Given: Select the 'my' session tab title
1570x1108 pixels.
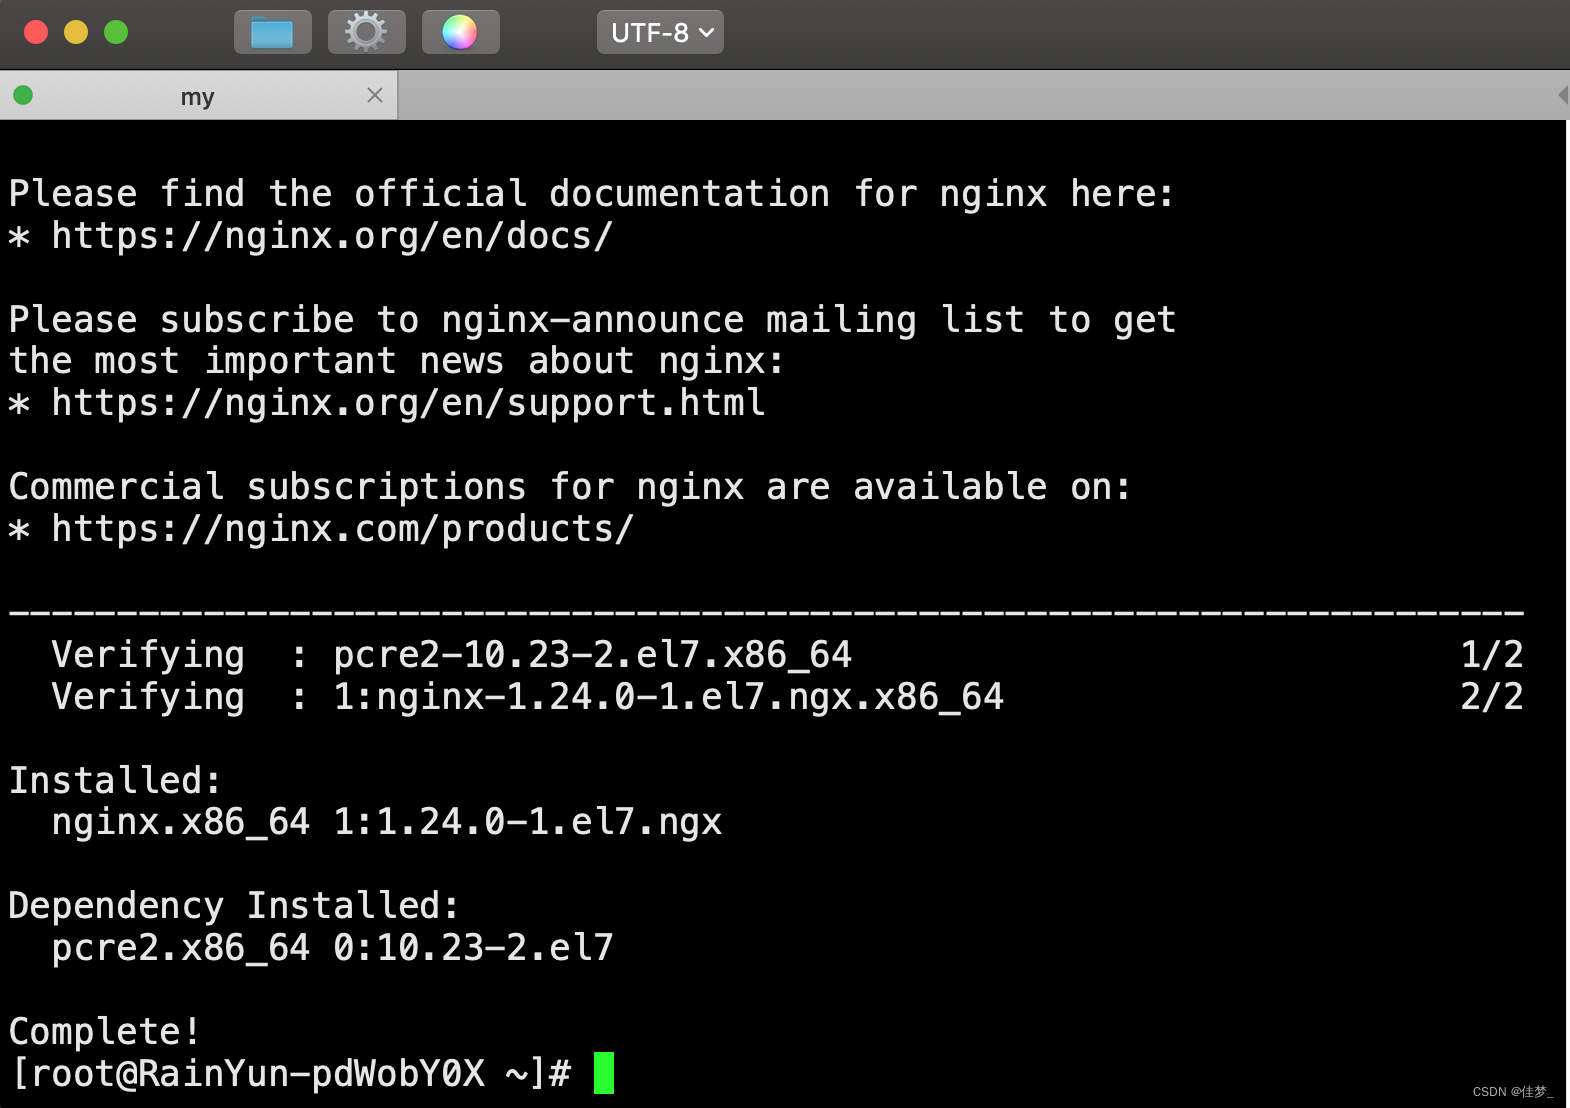Looking at the screenshot, I should coord(197,95).
